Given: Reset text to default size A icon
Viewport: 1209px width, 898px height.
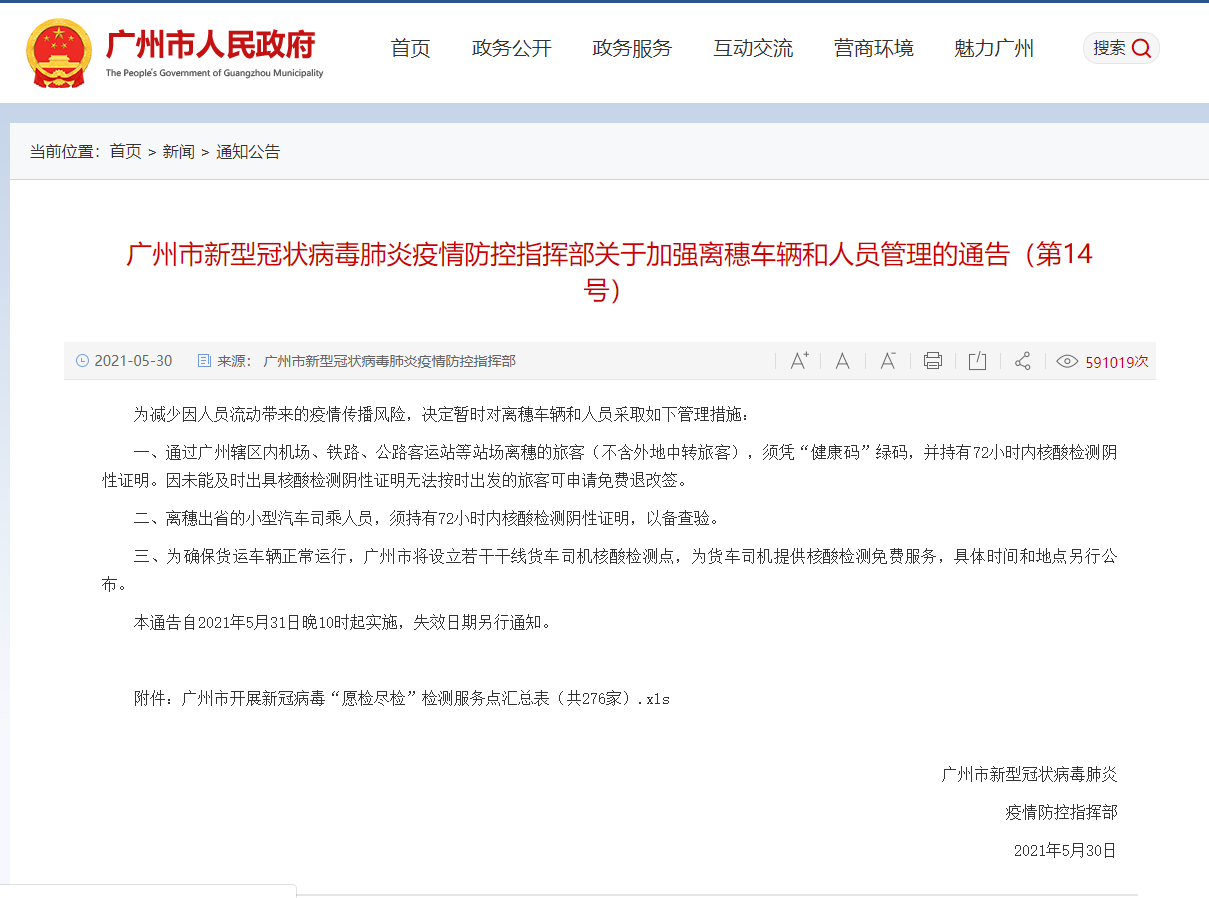Looking at the screenshot, I should (843, 361).
